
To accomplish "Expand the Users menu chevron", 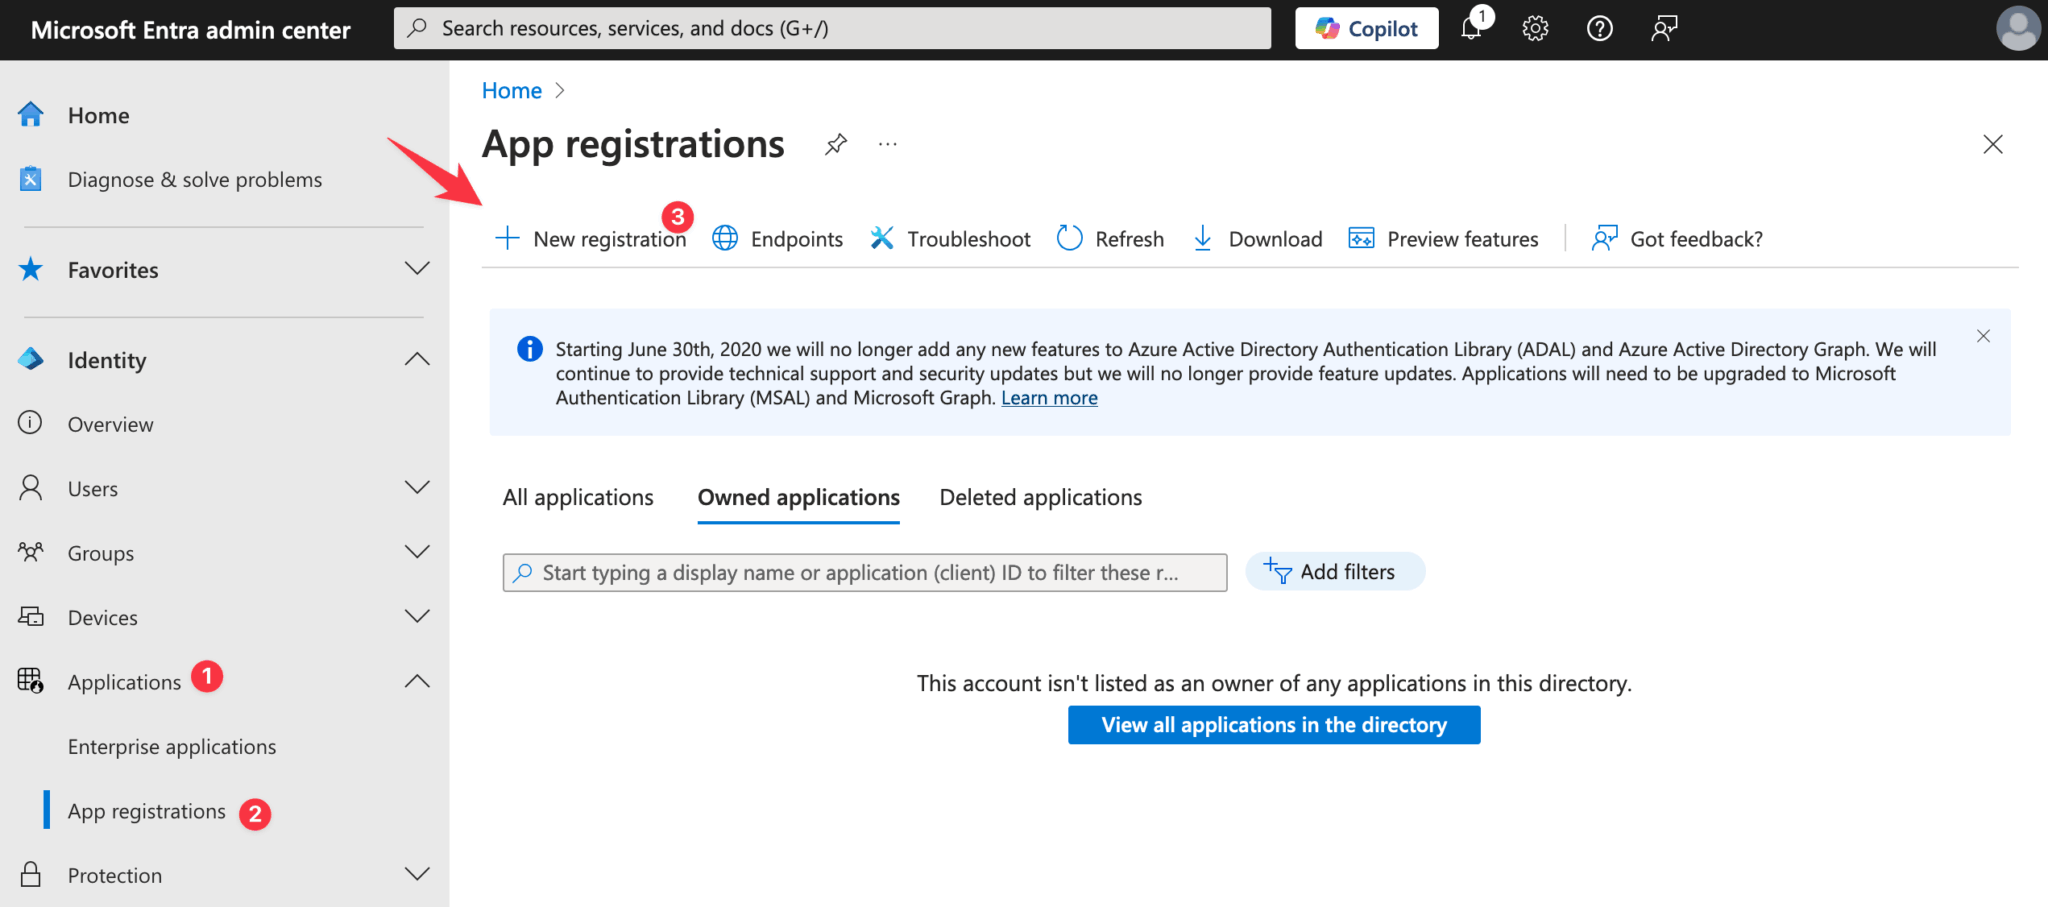I will (x=417, y=487).
